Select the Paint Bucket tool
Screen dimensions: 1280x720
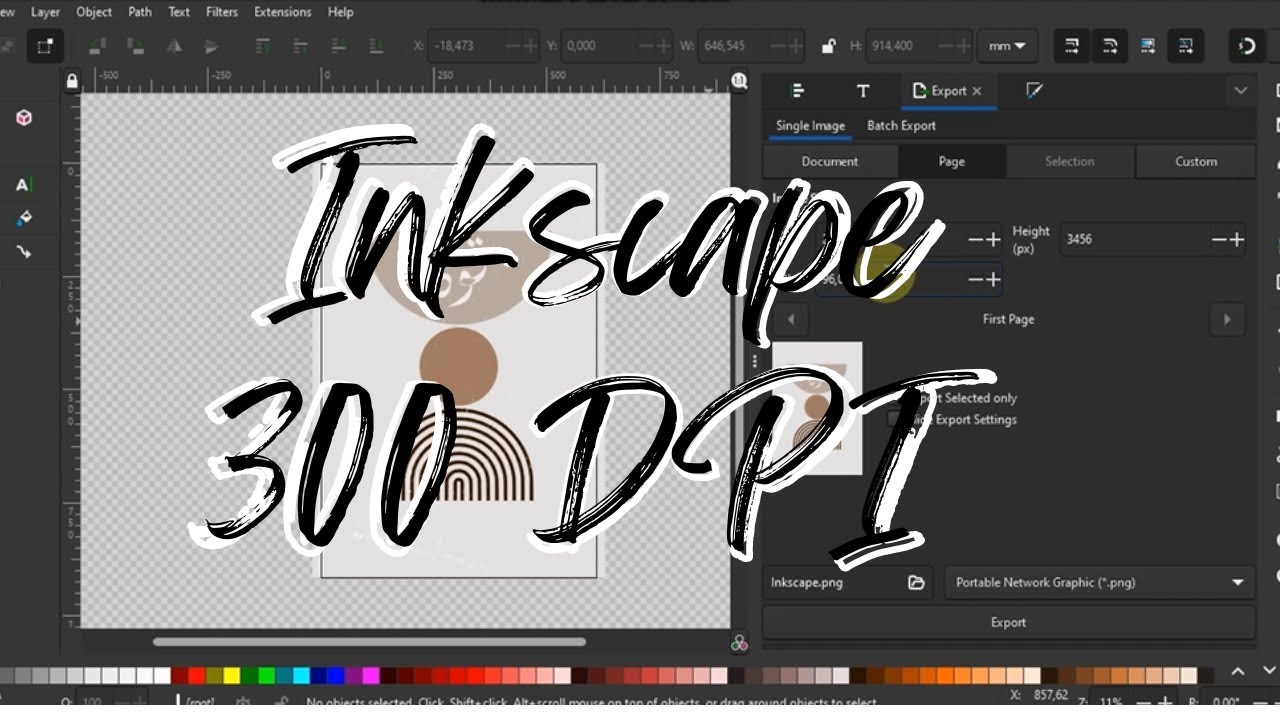tap(24, 218)
